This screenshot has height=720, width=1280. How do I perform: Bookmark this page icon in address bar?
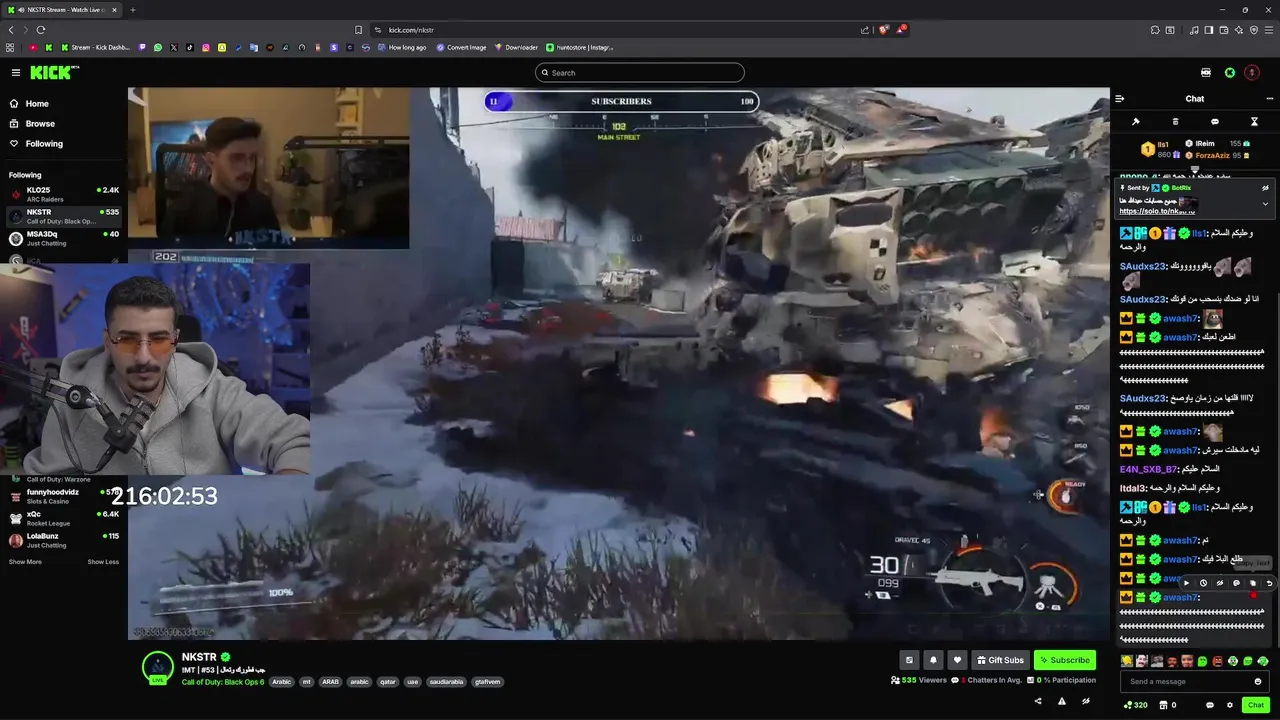[359, 30]
